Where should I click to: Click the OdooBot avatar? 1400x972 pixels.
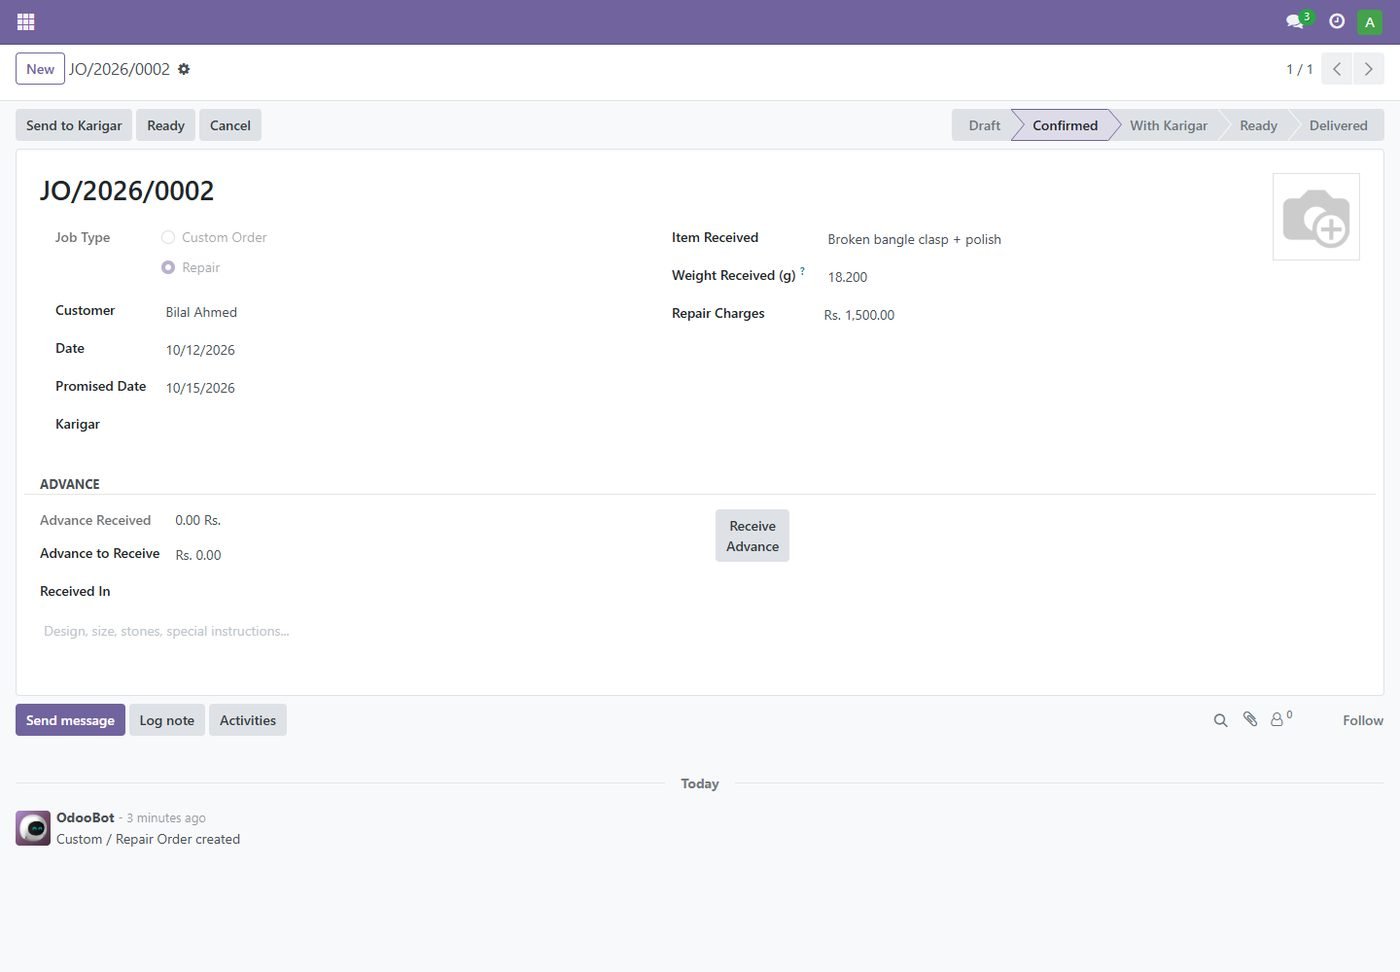click(x=33, y=828)
